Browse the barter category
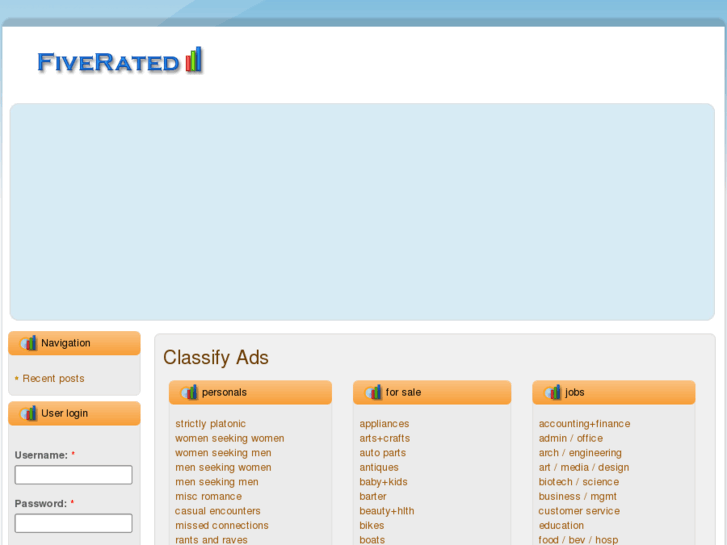The height and width of the screenshot is (545, 727). 373,496
